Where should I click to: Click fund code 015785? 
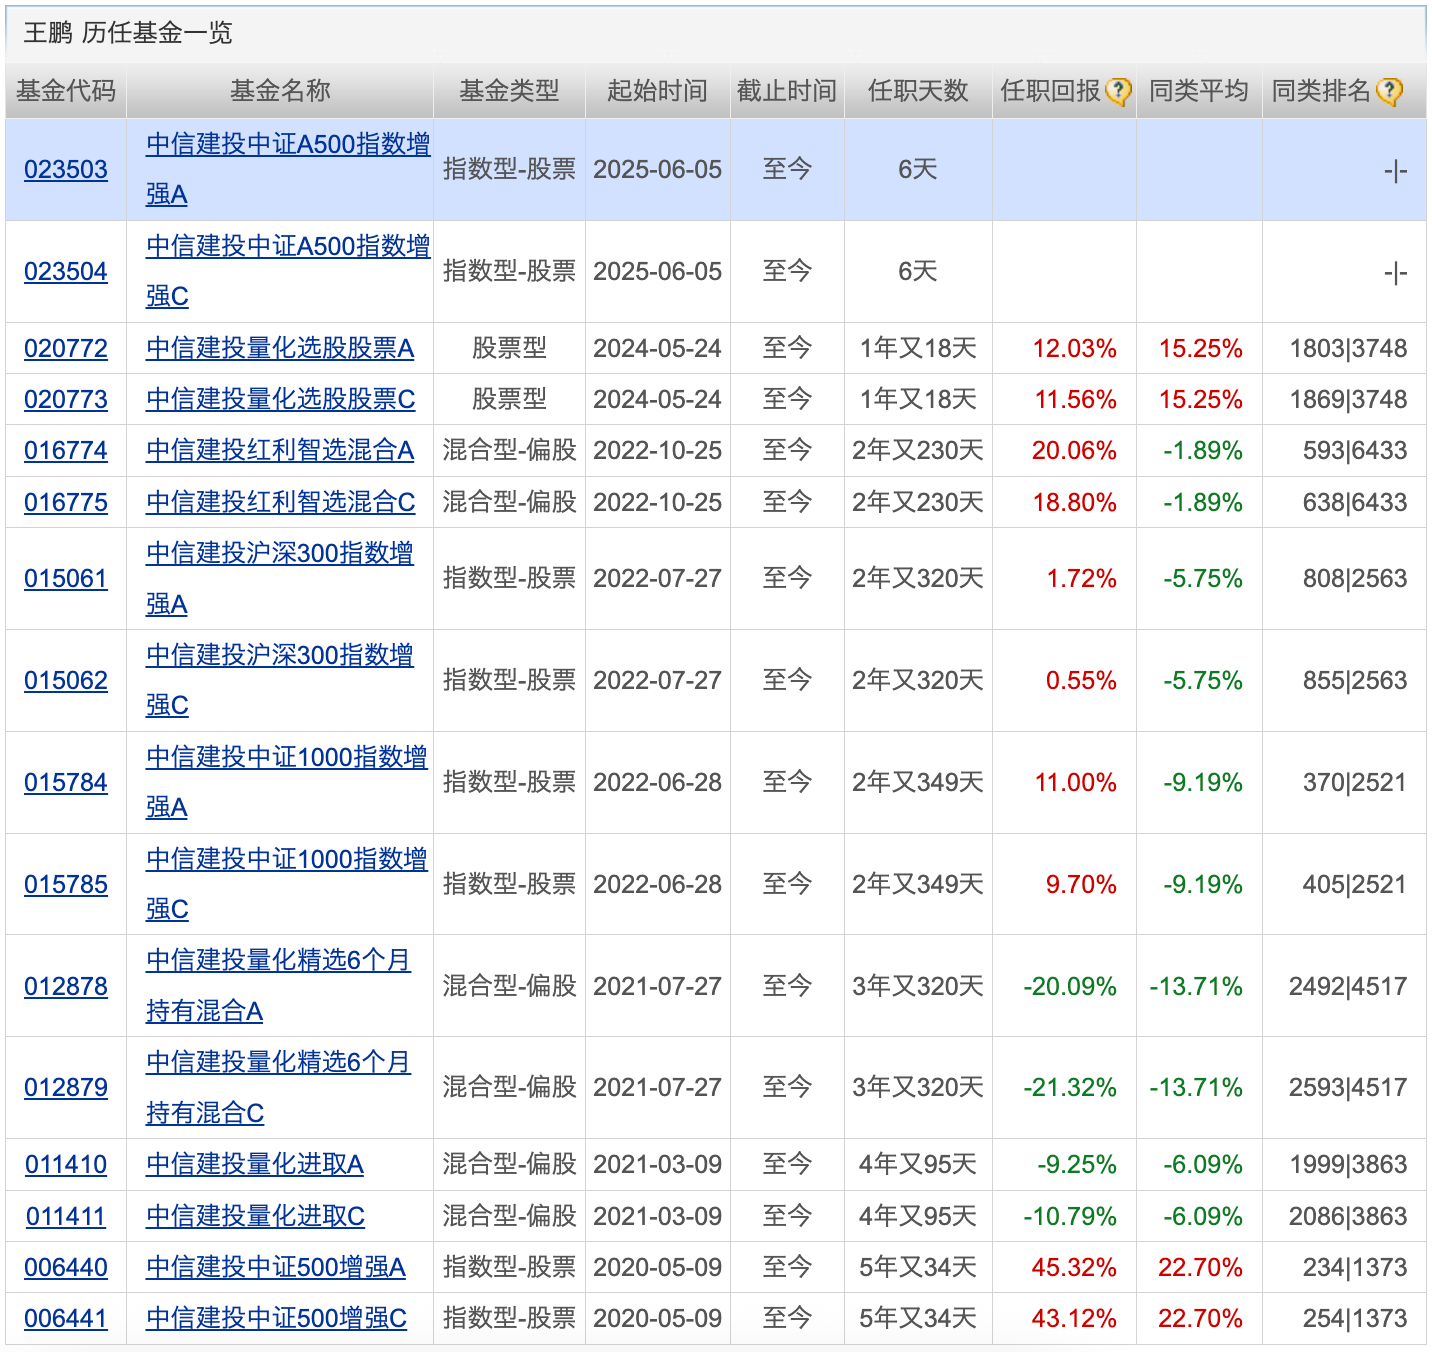(66, 884)
